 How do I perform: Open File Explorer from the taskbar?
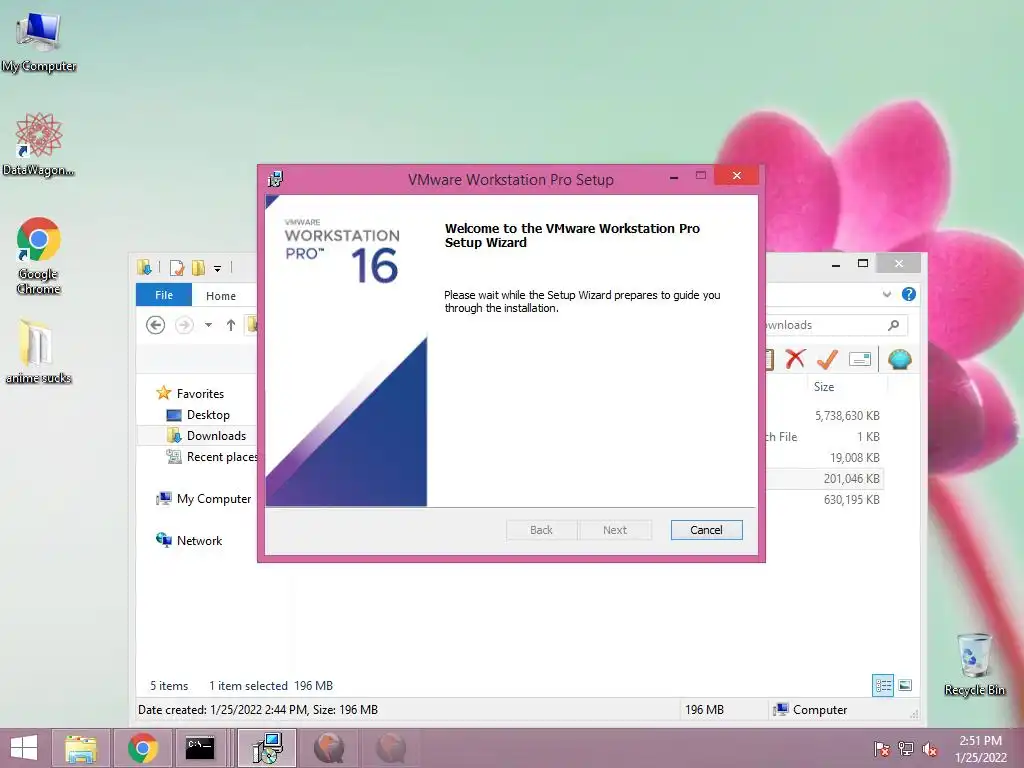coord(80,748)
